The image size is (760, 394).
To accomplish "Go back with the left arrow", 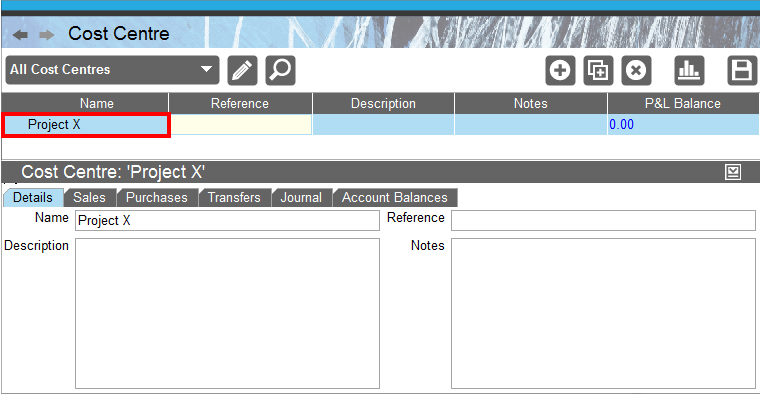I will 20,35.
